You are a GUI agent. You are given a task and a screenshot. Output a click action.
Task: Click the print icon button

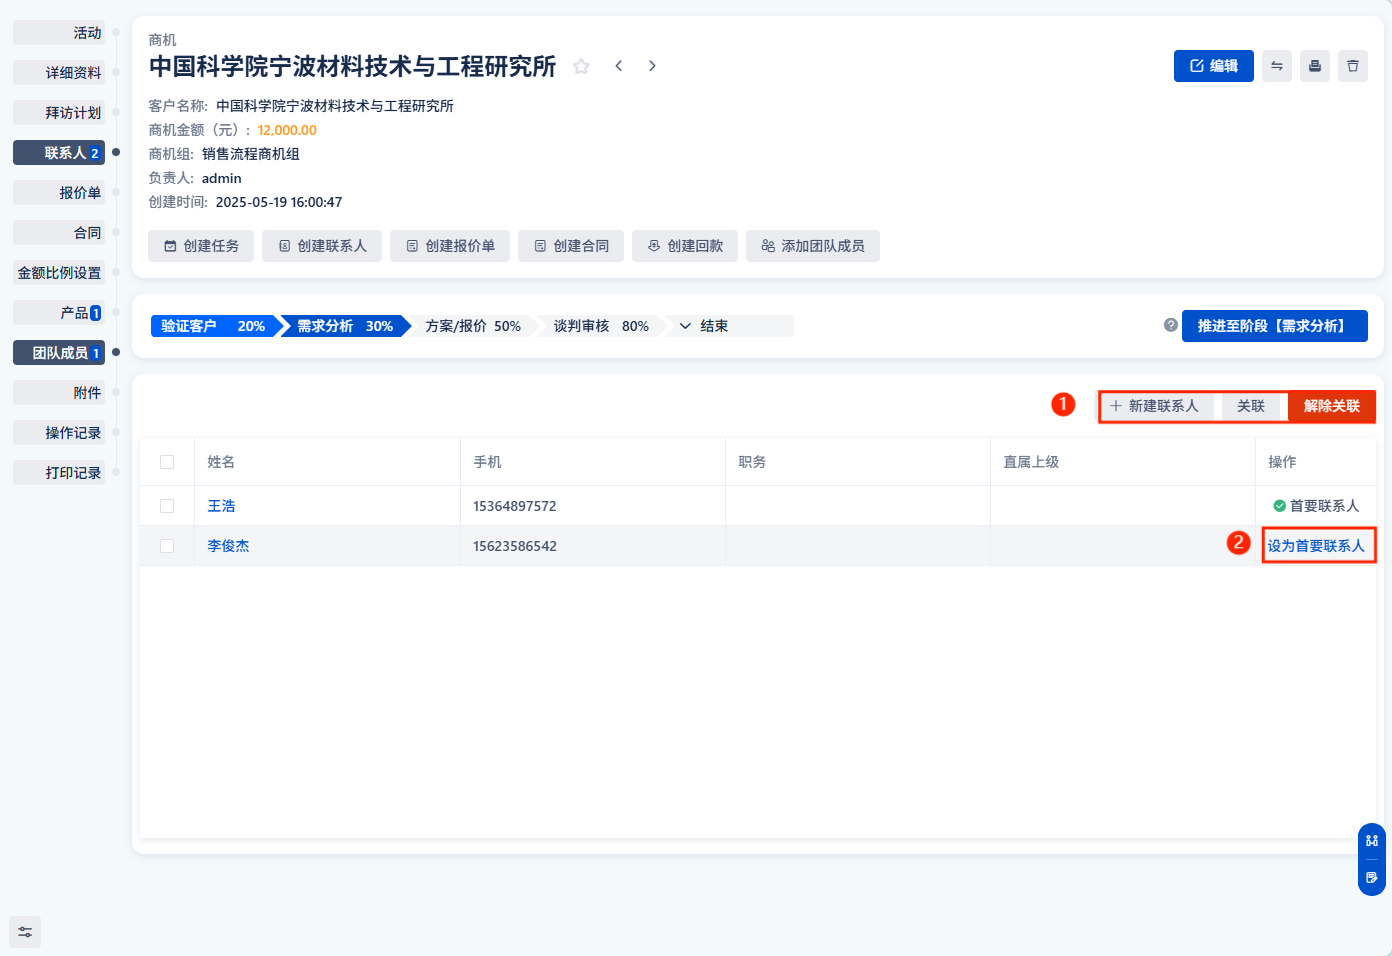[x=1315, y=66]
